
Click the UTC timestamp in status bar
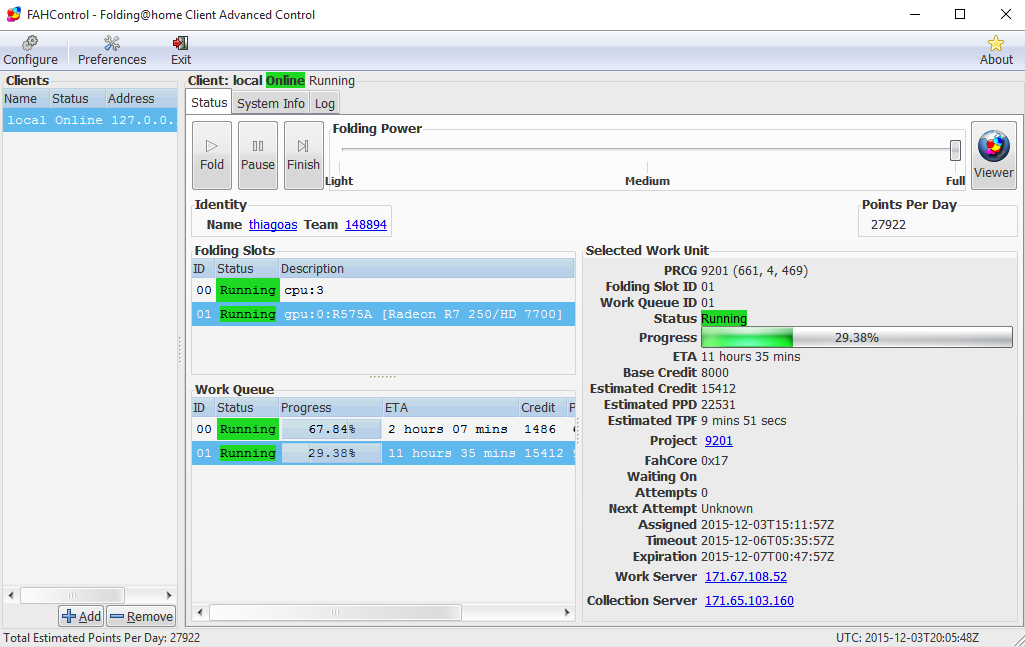[907, 638]
